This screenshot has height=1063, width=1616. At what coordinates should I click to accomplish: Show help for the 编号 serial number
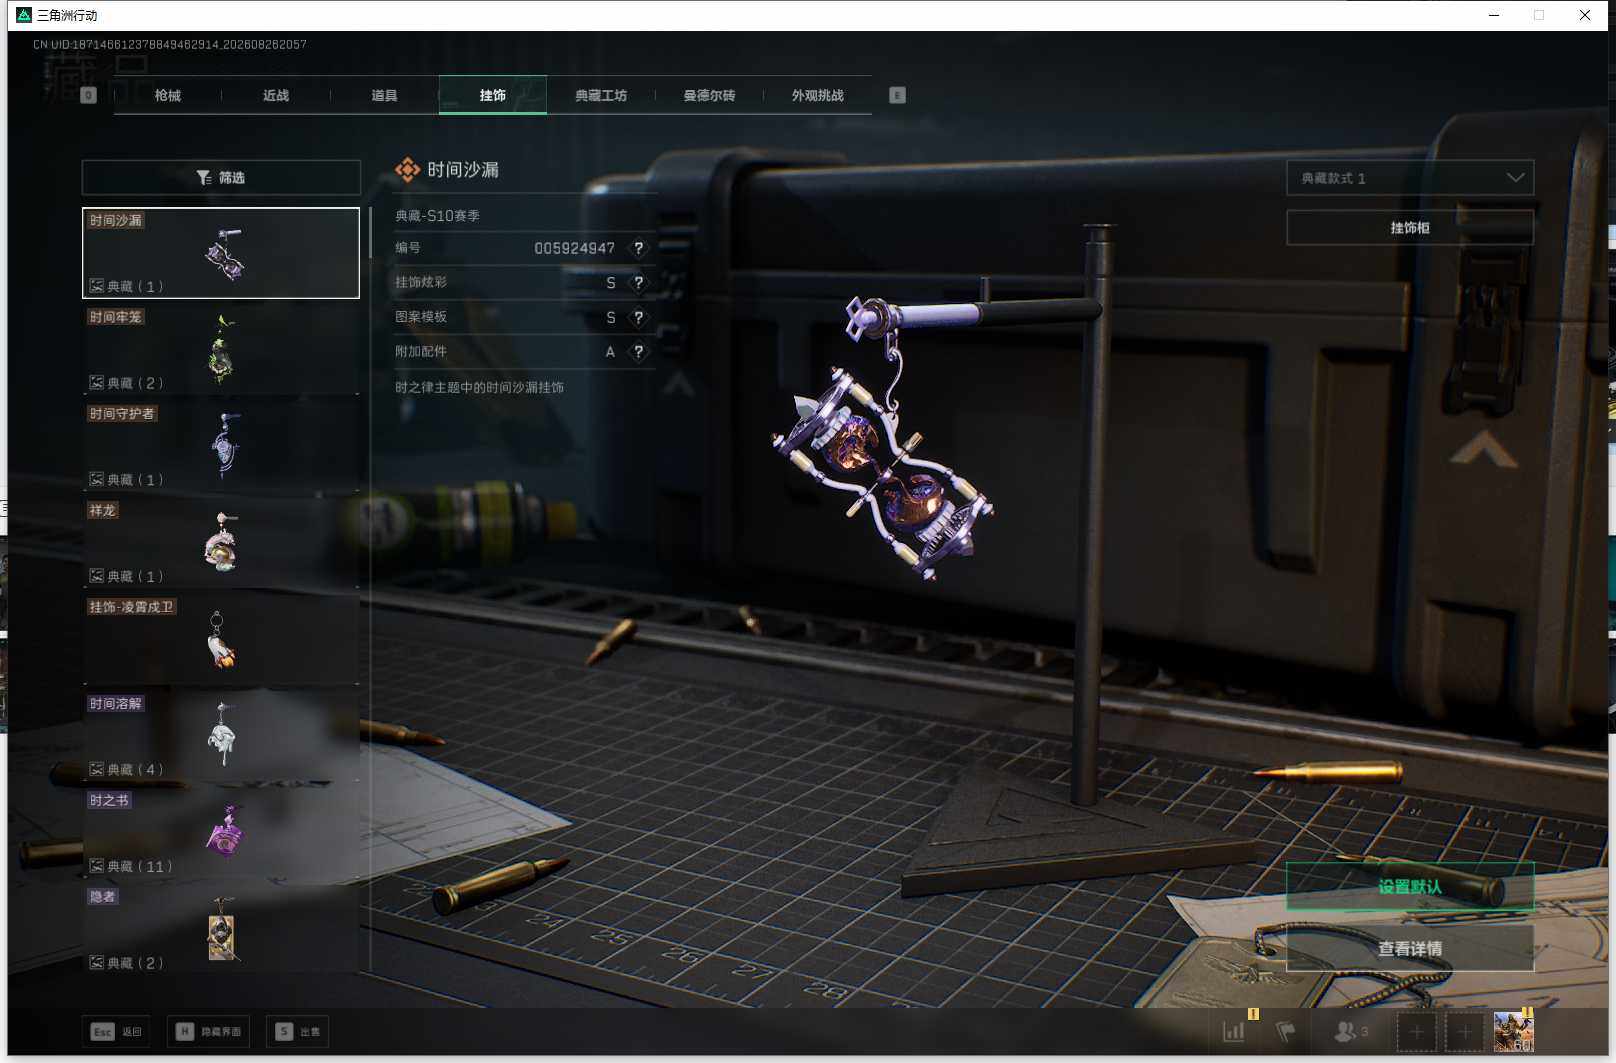coord(639,248)
